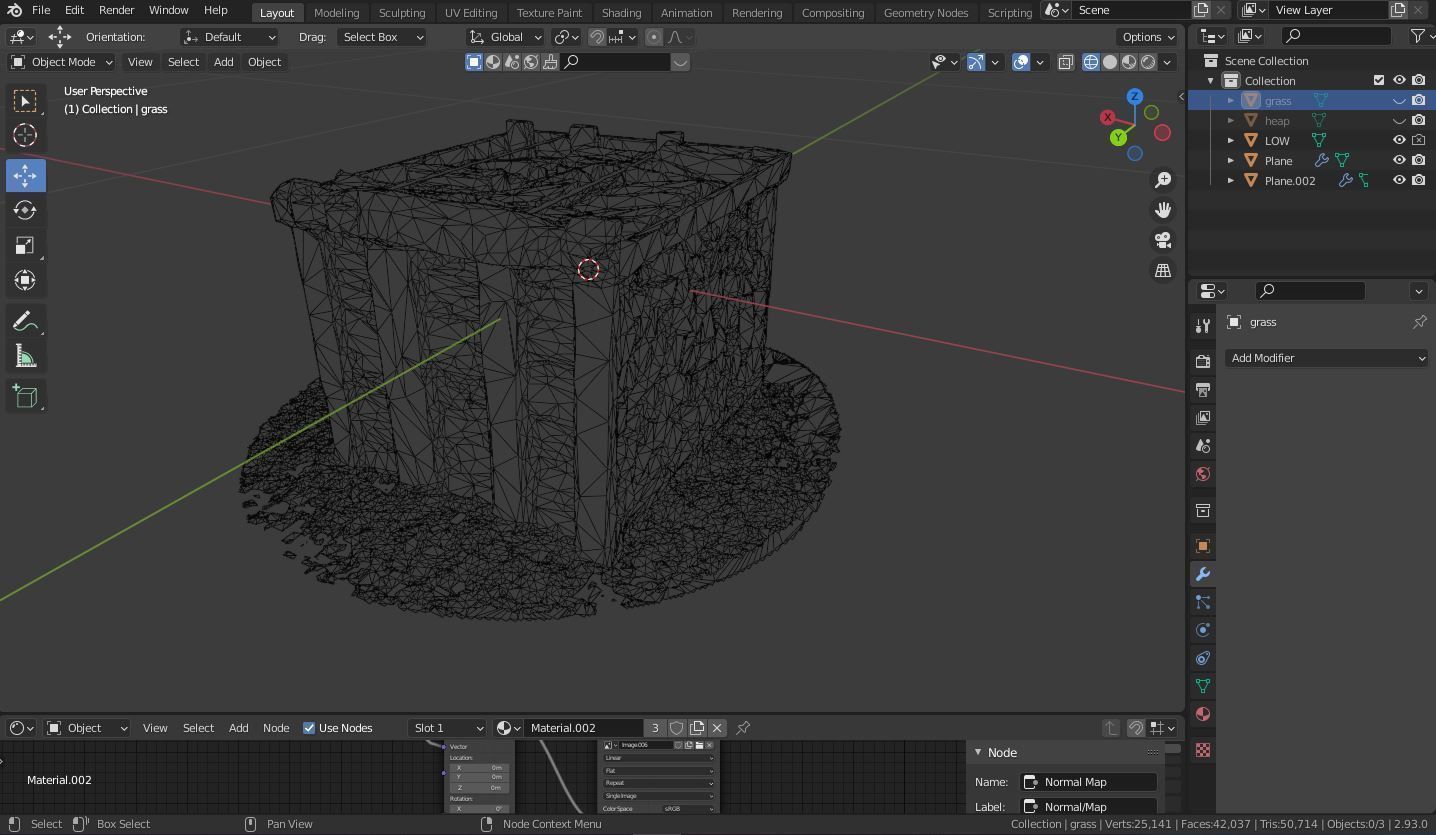Switch to Solid viewport shading
Viewport: 1436px width, 835px height.
[x=1110, y=62]
